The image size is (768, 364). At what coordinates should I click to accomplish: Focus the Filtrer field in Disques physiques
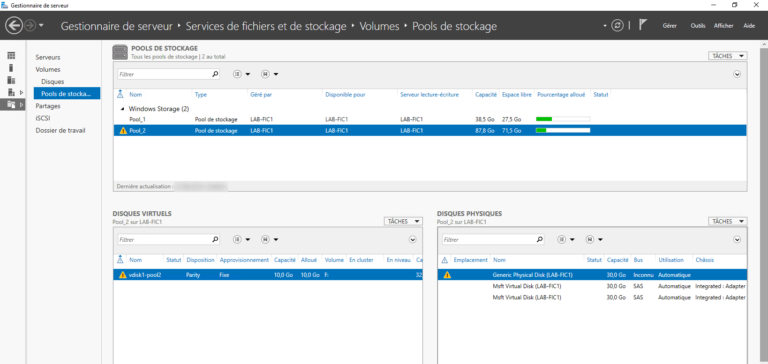tap(489, 240)
